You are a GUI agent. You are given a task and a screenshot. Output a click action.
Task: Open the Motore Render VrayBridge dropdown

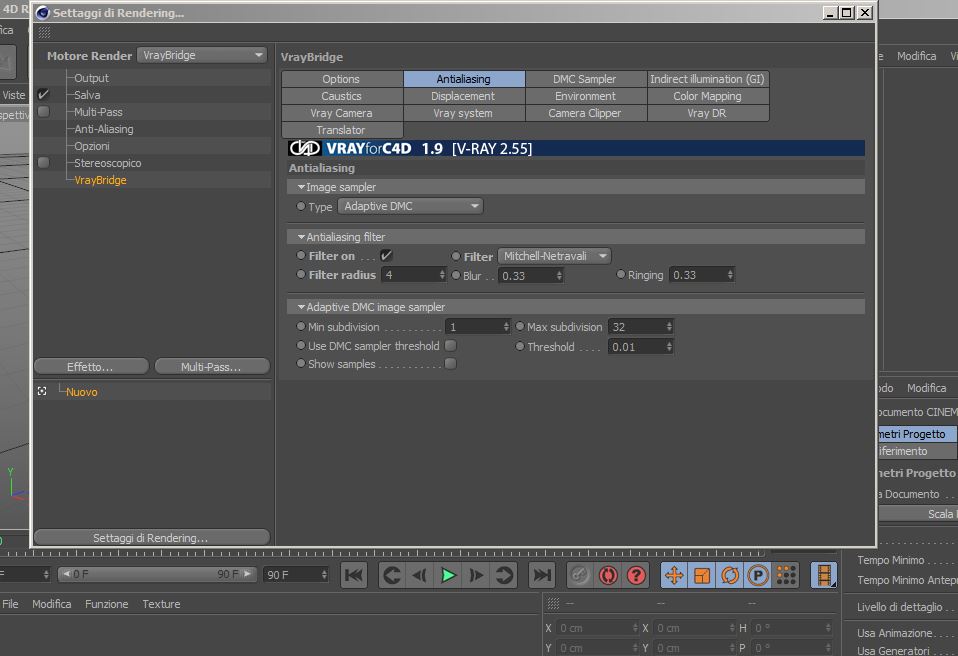[x=202, y=55]
